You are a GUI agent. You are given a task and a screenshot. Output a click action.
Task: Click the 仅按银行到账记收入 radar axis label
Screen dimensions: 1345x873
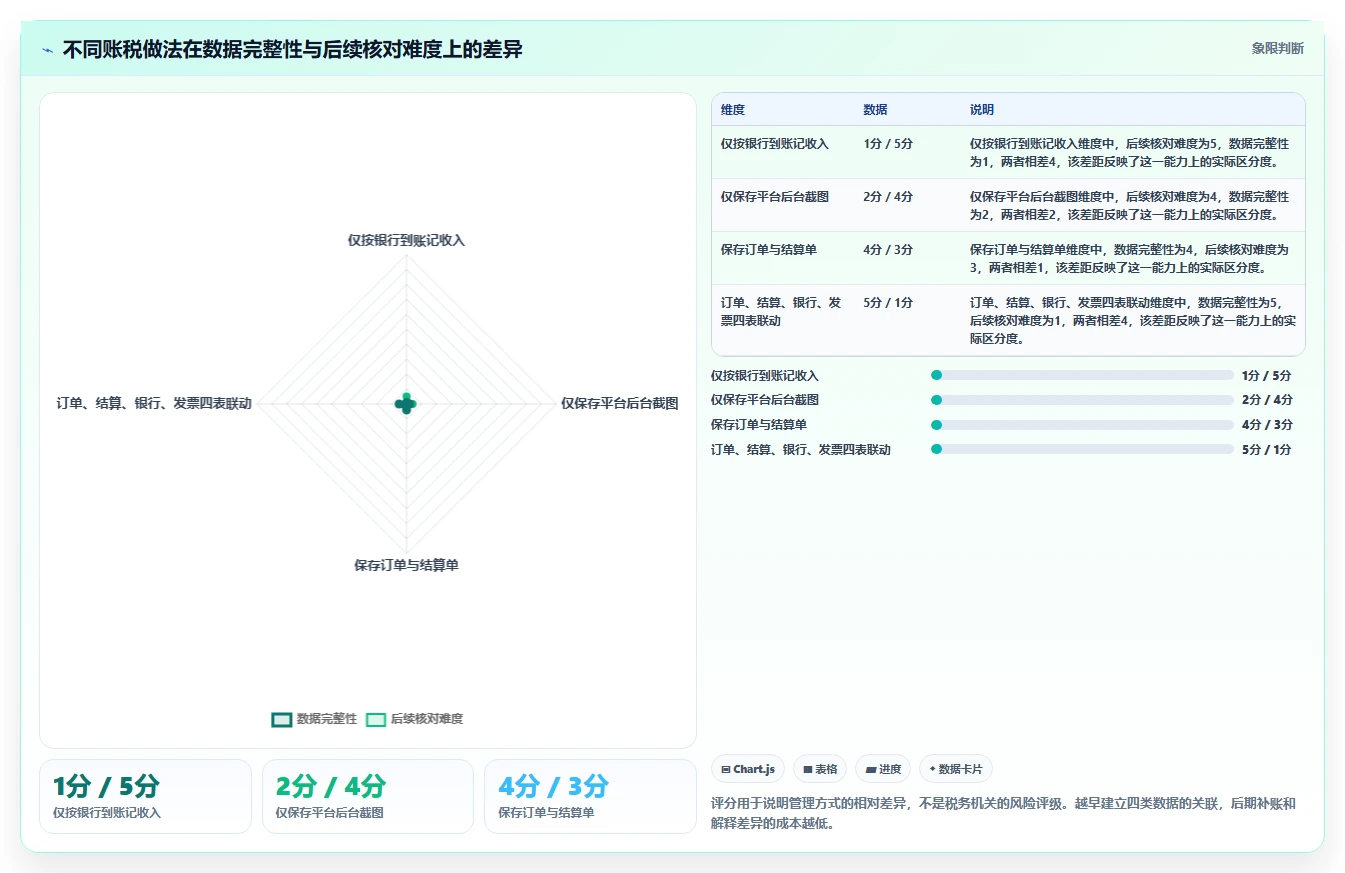[x=406, y=240]
